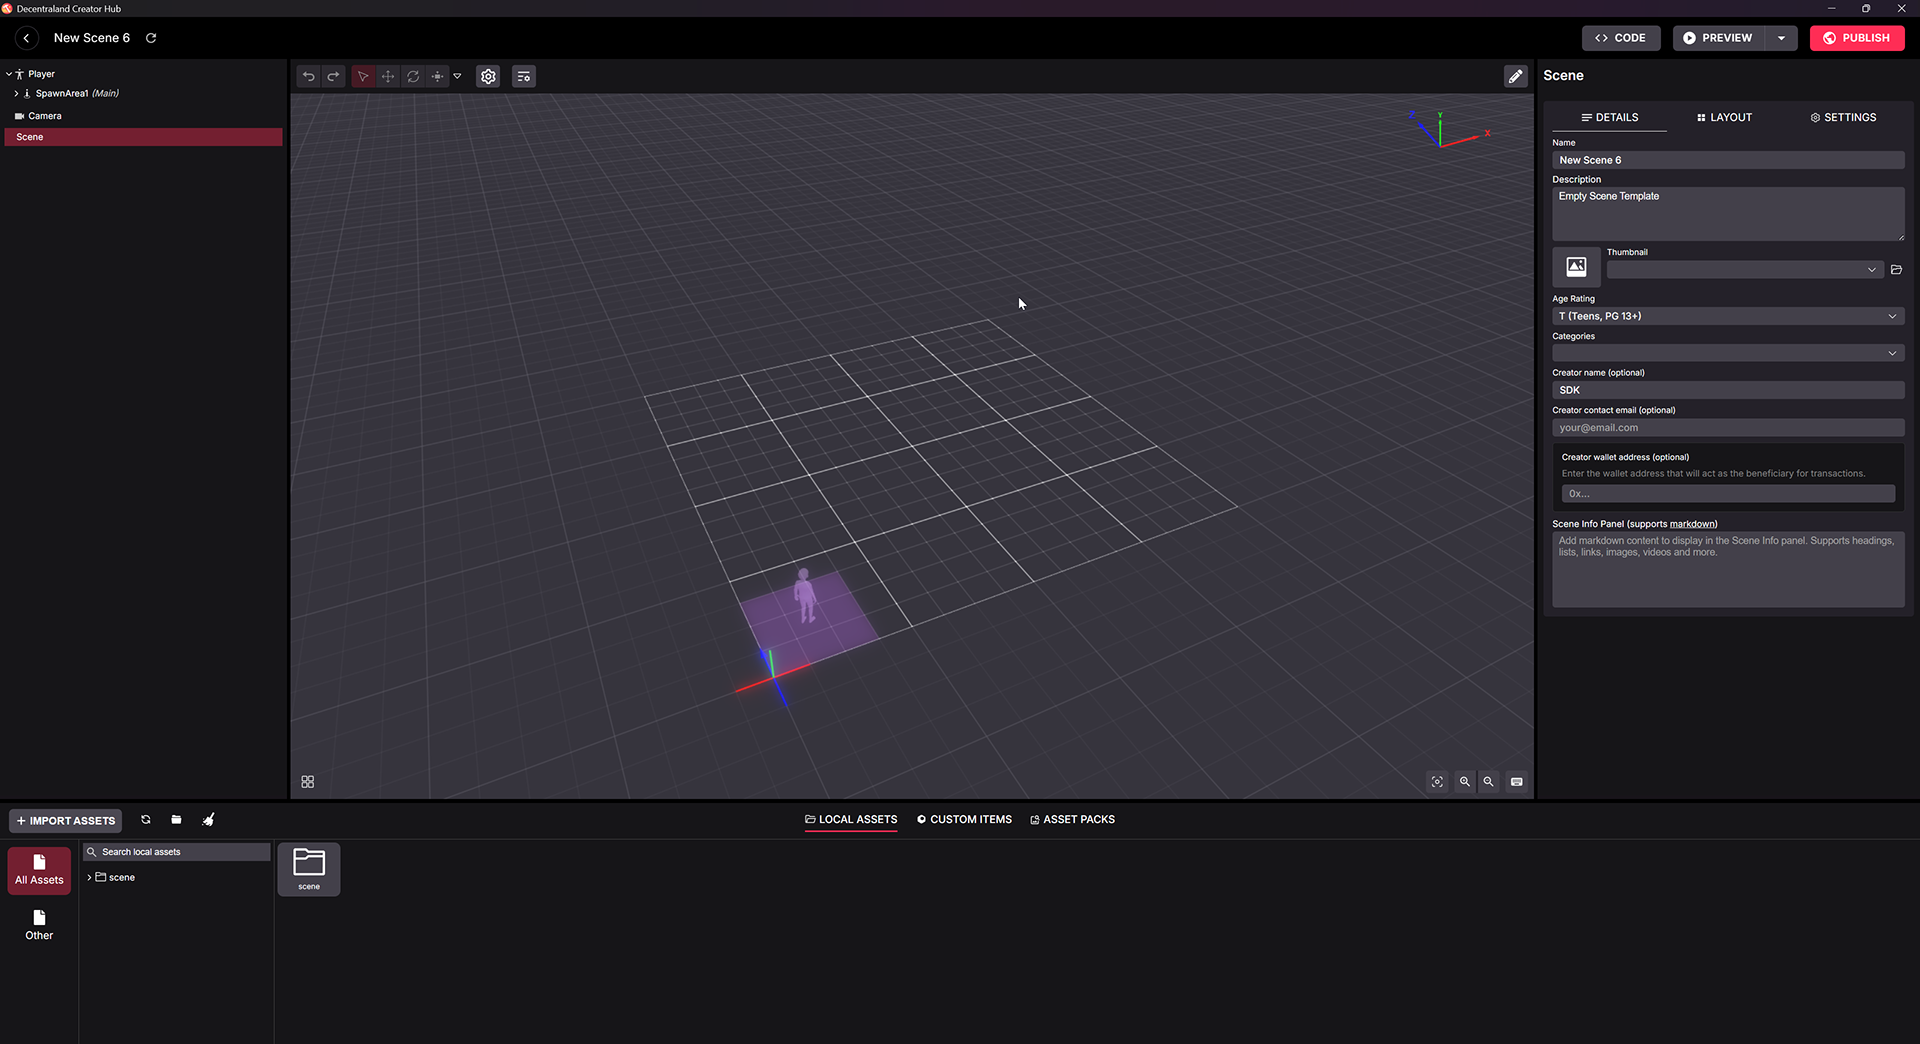
Task: Select the pointer selection tool
Action: coord(363,76)
